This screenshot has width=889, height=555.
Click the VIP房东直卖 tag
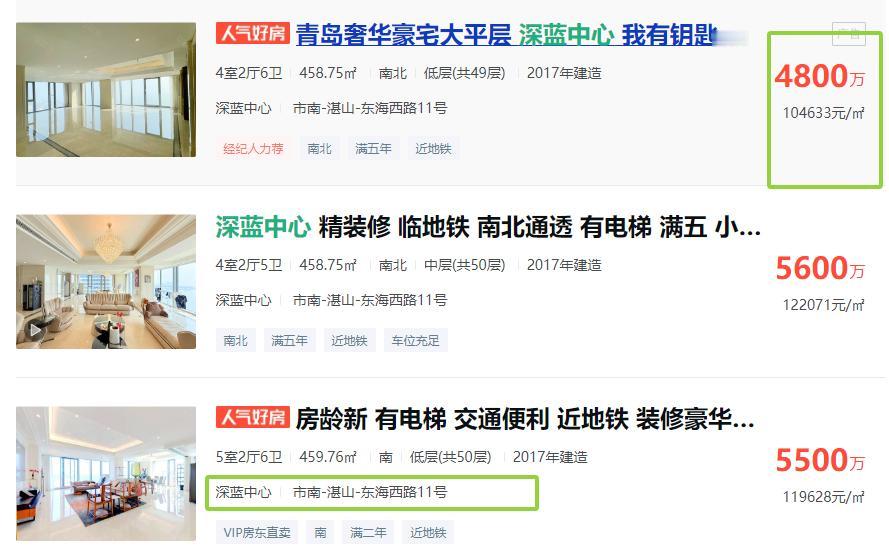[257, 533]
